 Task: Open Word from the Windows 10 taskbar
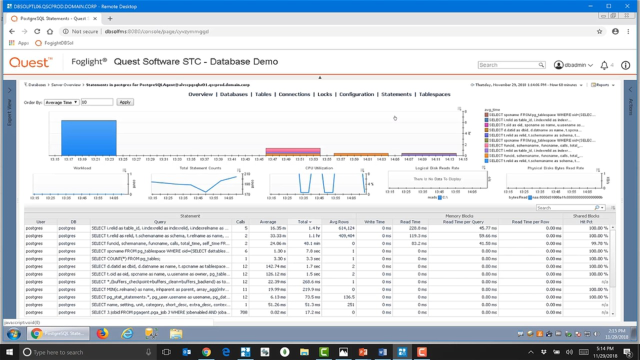pyautogui.click(x=382, y=352)
